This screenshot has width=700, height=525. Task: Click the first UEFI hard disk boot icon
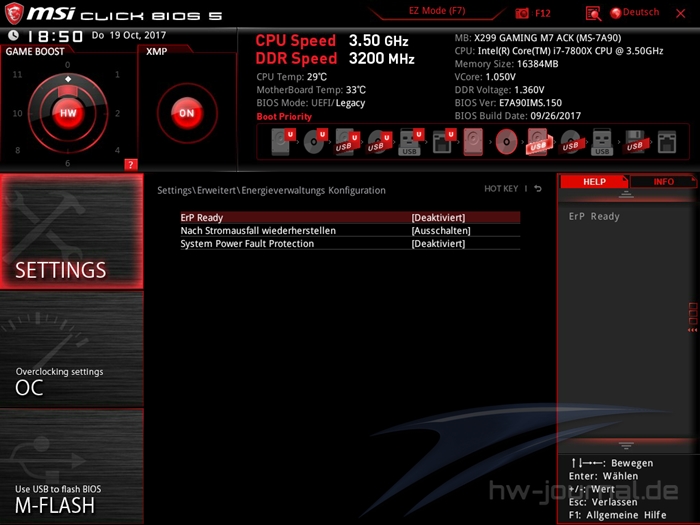283,142
